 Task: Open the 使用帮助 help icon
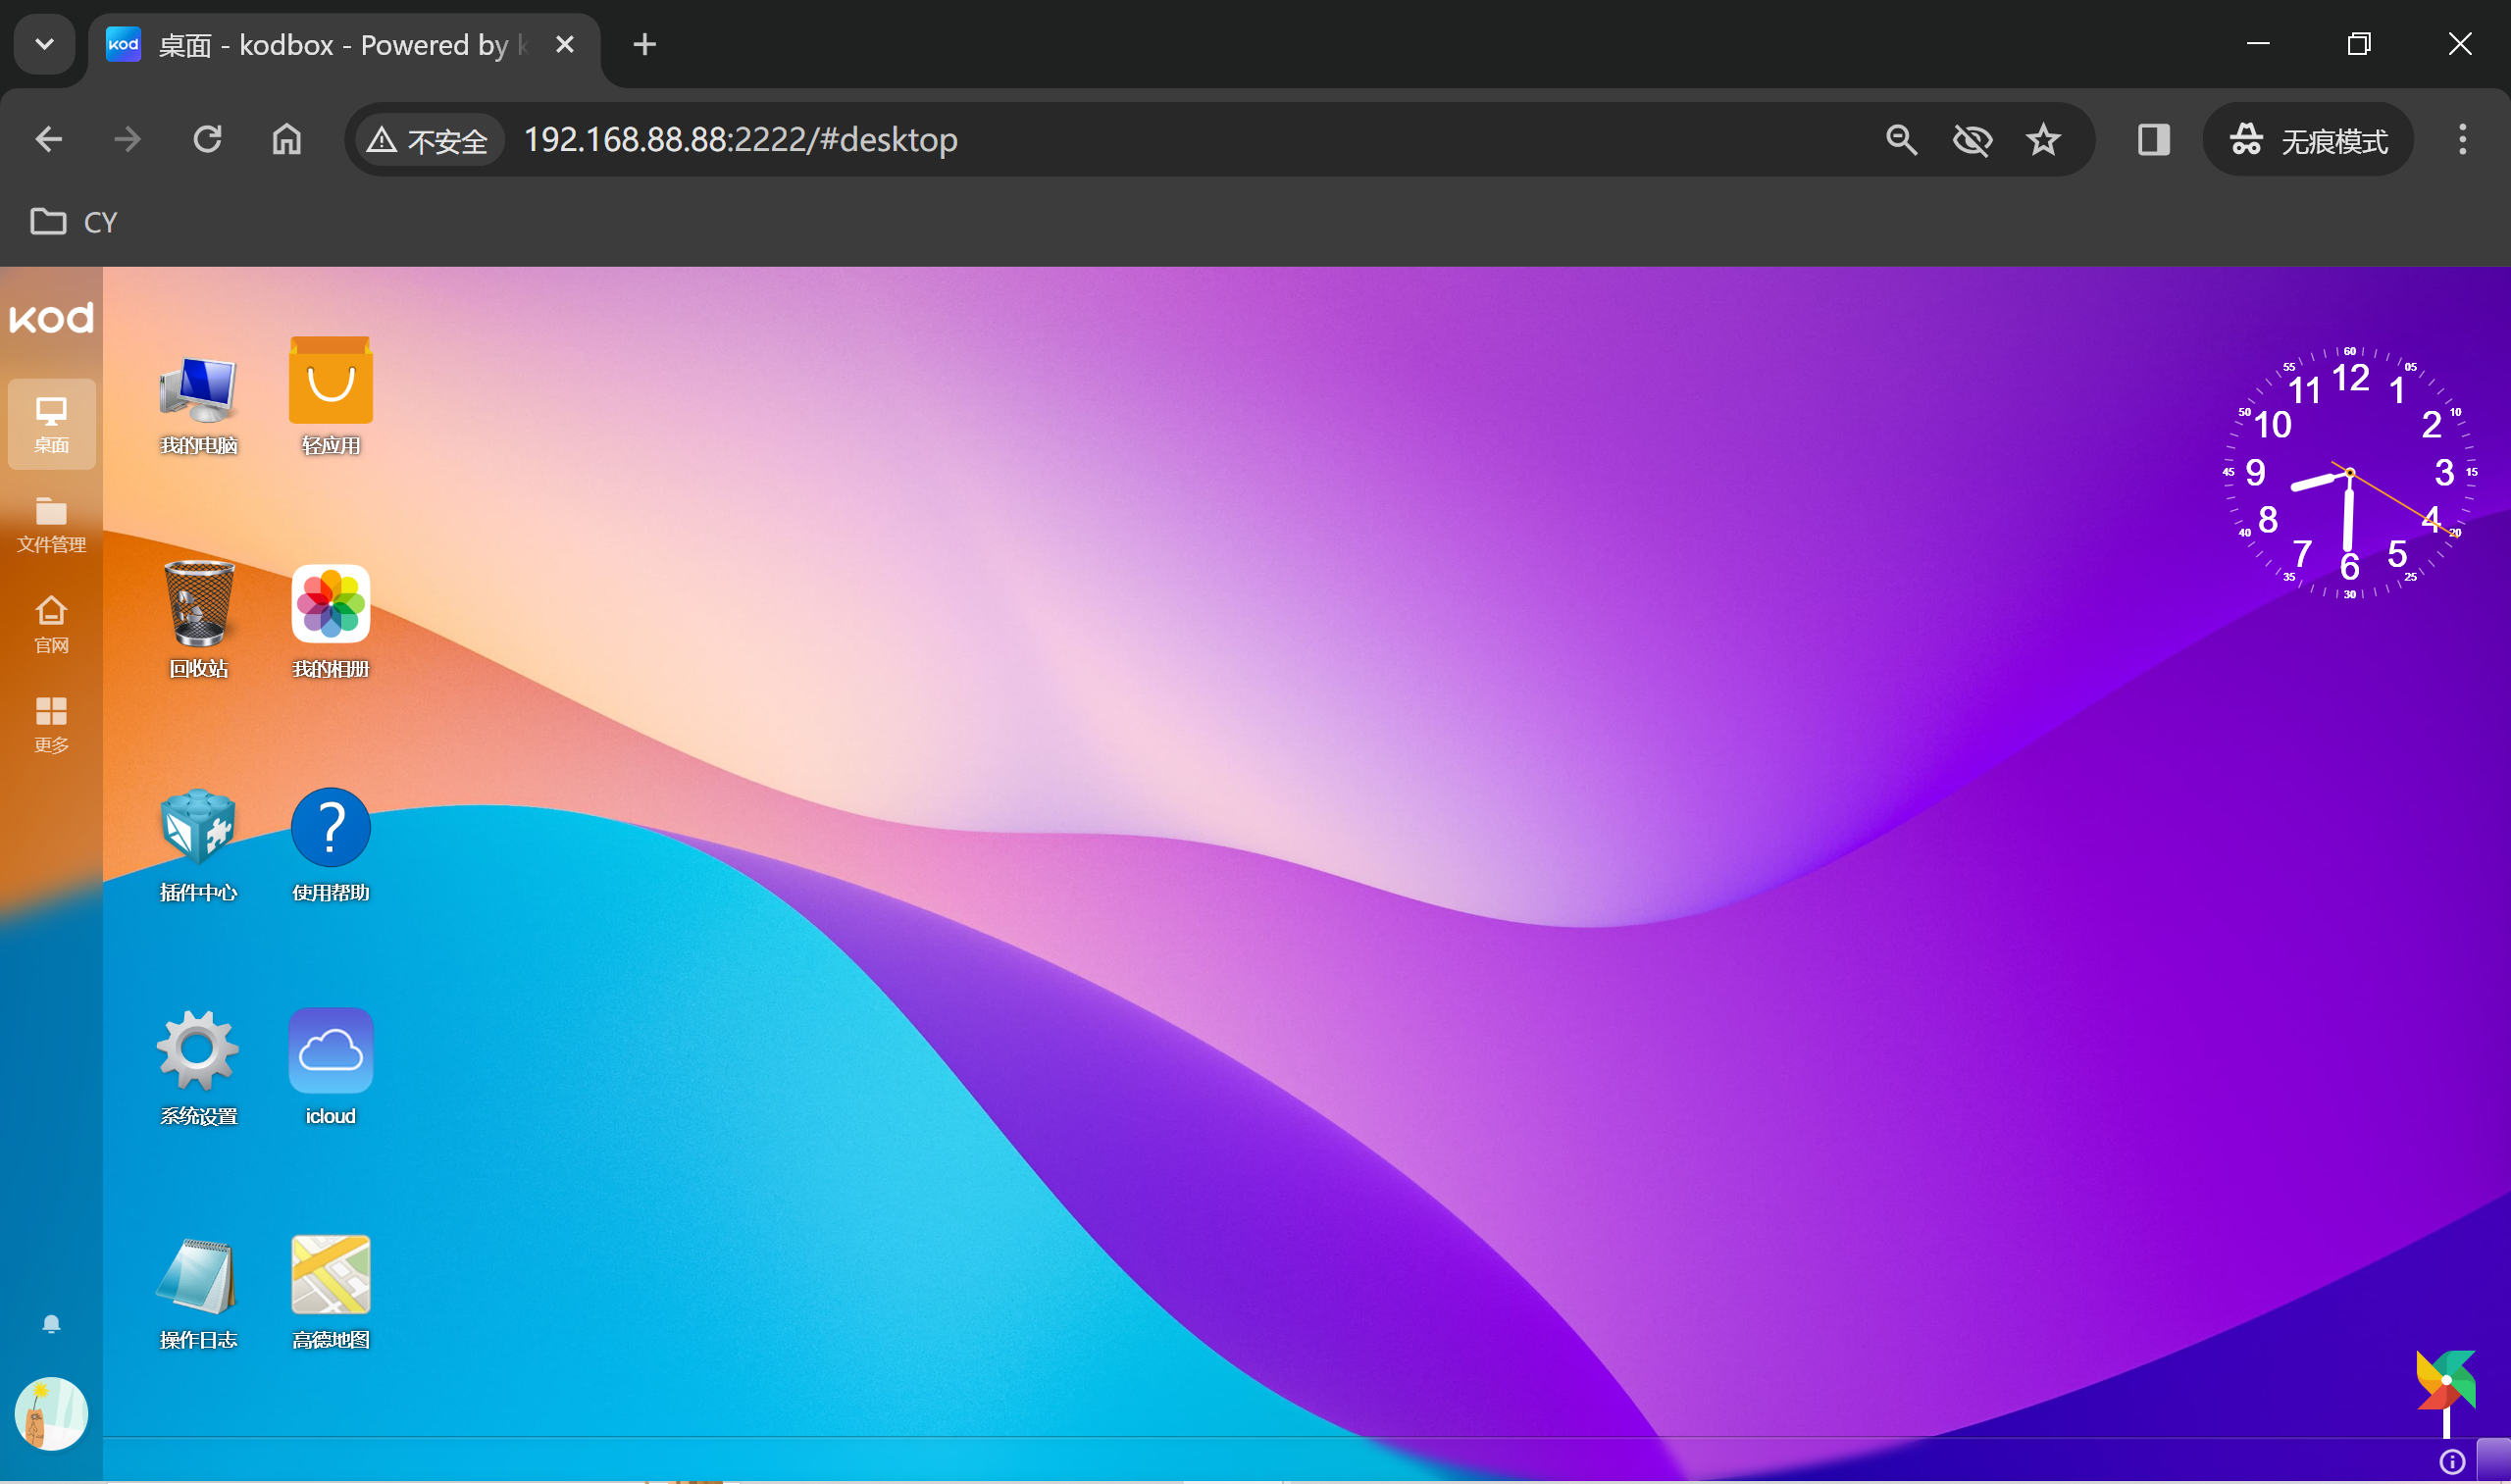(x=331, y=845)
